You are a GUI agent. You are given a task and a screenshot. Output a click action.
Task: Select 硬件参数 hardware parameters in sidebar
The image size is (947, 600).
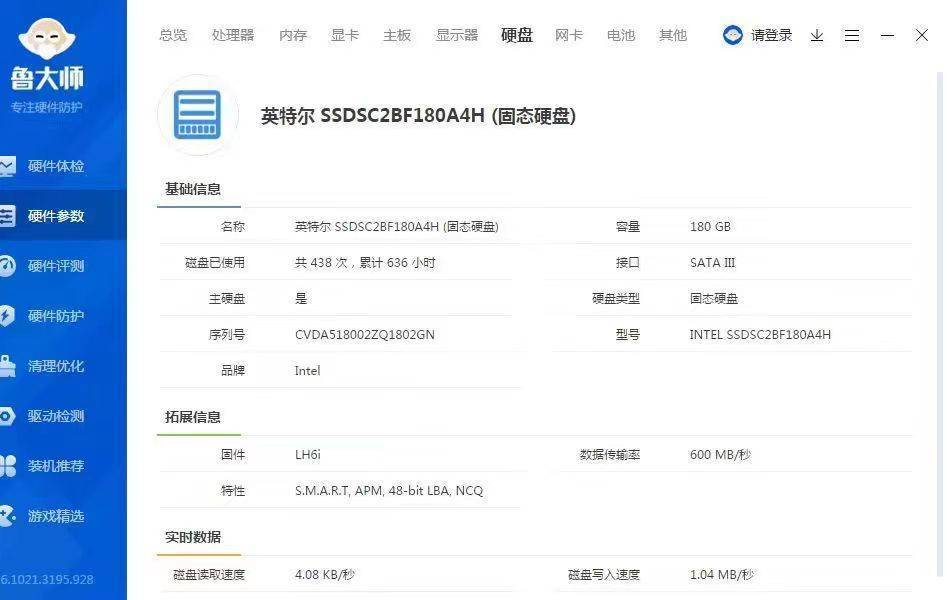(55, 216)
